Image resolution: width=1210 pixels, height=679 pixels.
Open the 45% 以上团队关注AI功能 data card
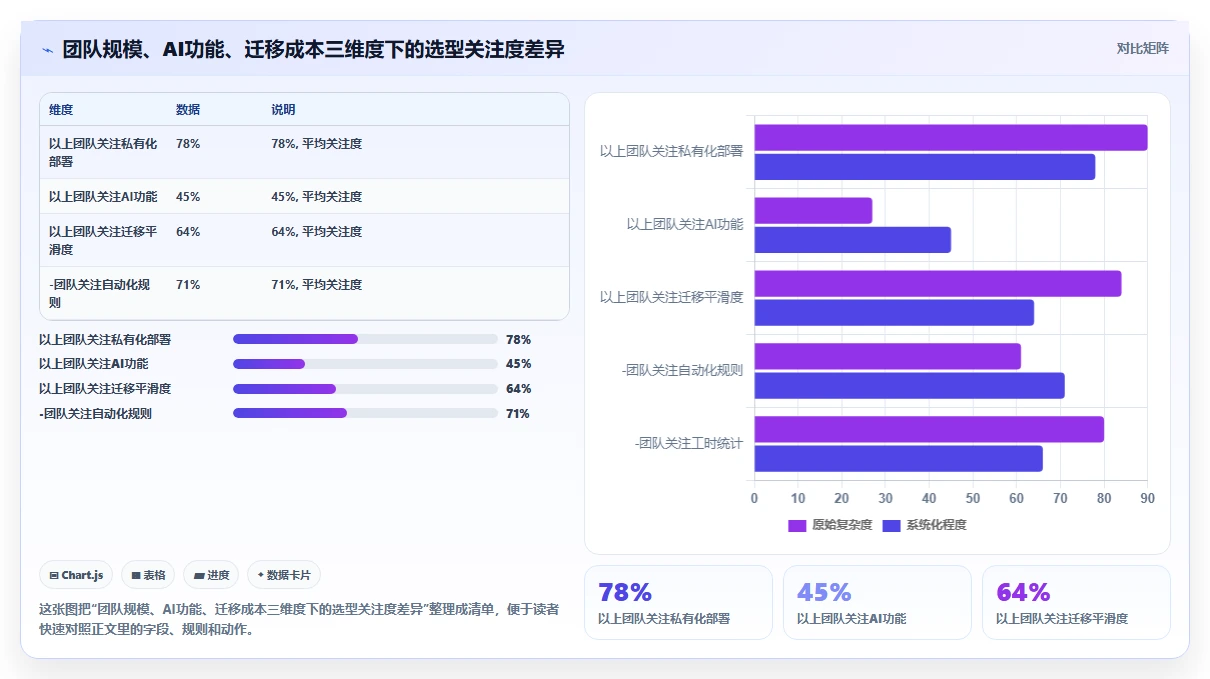[877, 602]
